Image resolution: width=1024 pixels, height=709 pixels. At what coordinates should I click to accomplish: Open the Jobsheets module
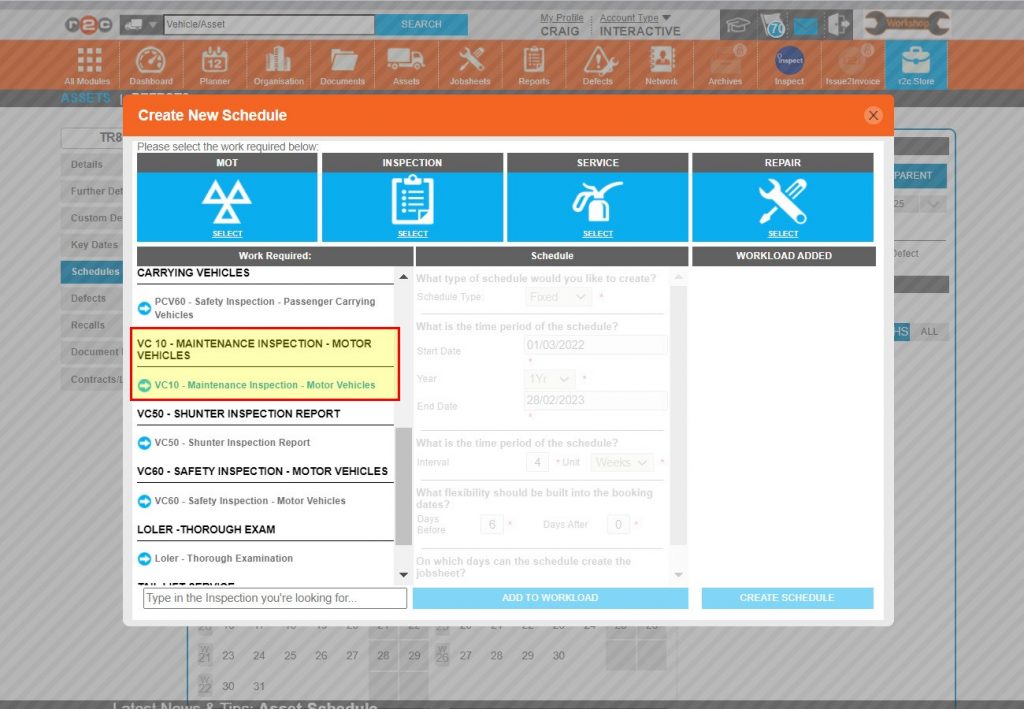(x=469, y=63)
